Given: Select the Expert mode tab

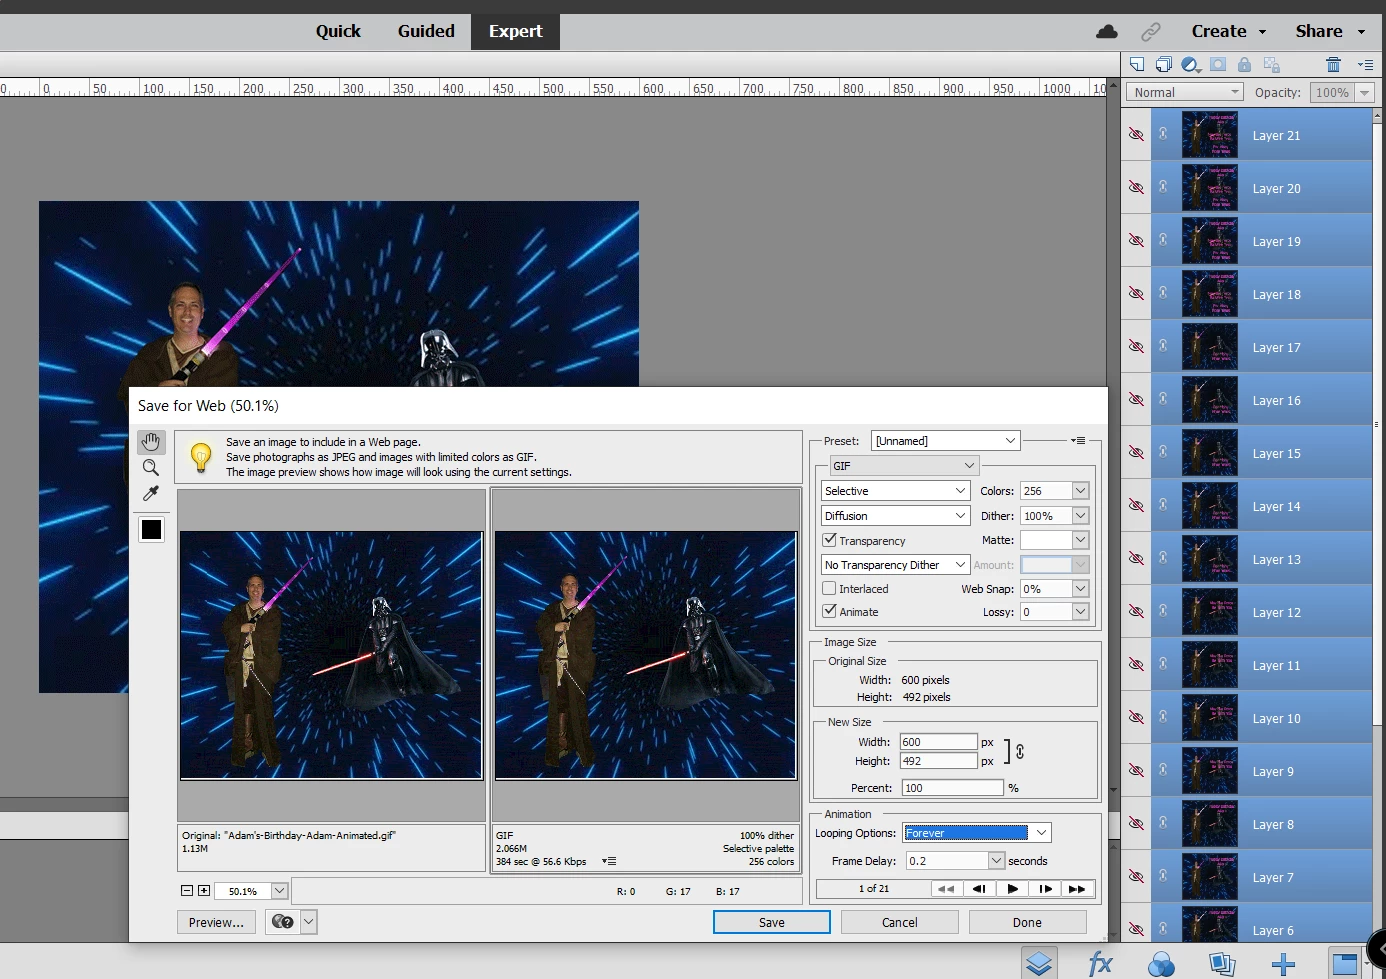Looking at the screenshot, I should tap(515, 32).
